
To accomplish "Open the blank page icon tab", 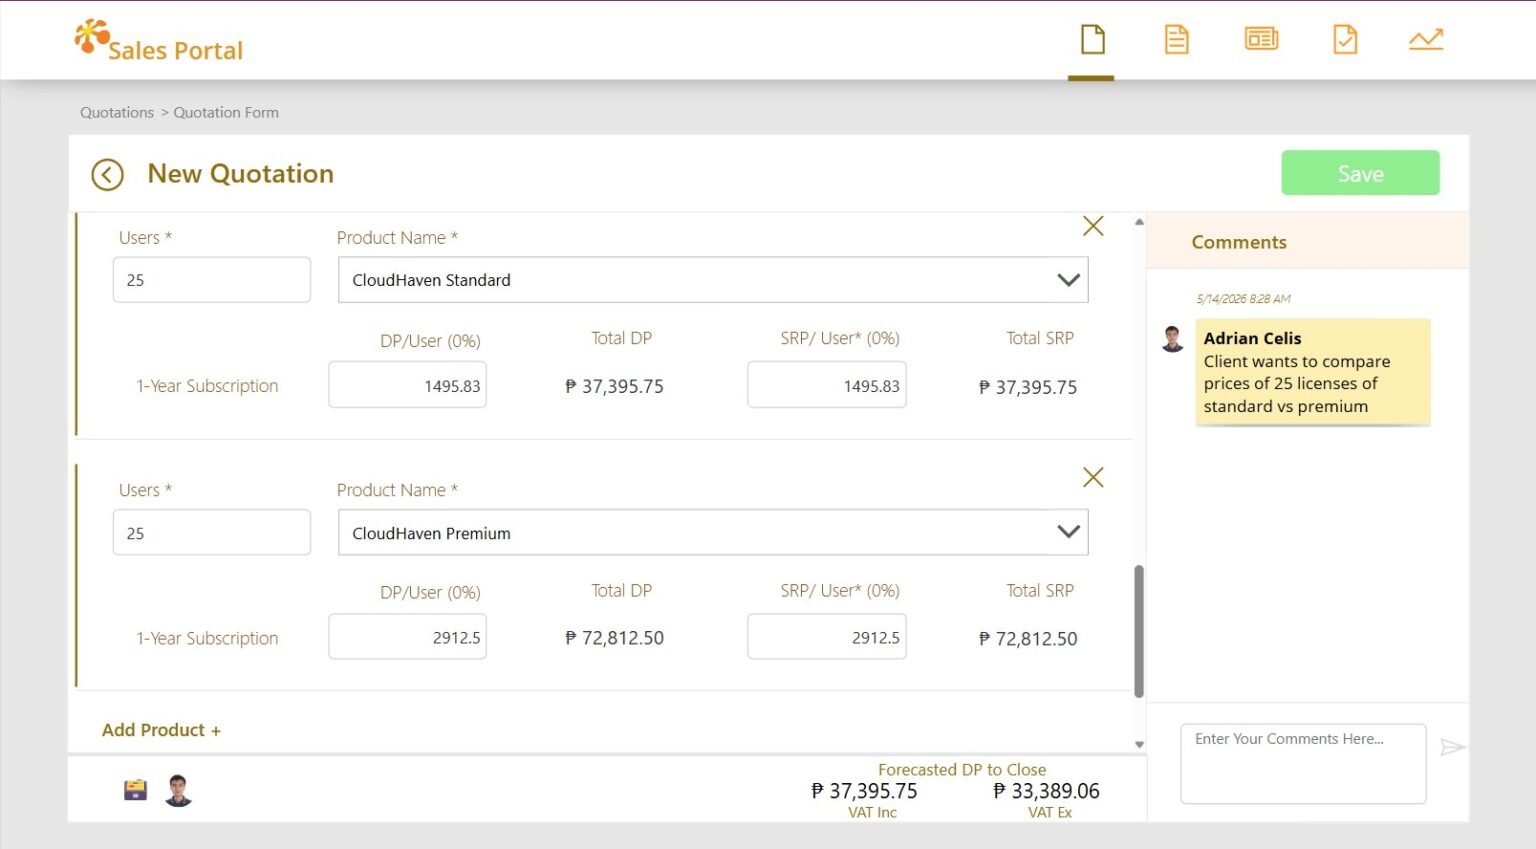I will pos(1092,40).
